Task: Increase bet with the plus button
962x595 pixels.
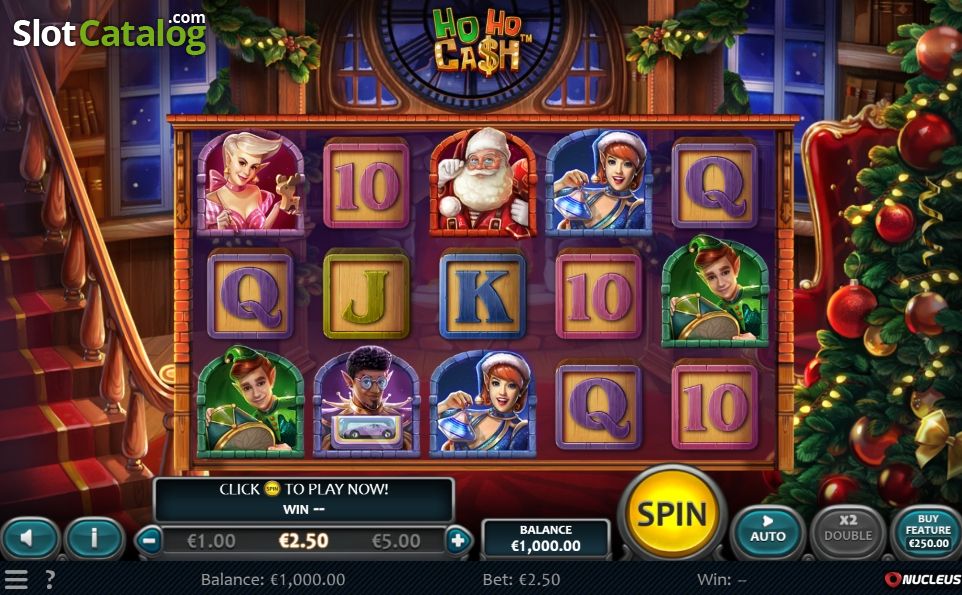Action: tap(457, 541)
